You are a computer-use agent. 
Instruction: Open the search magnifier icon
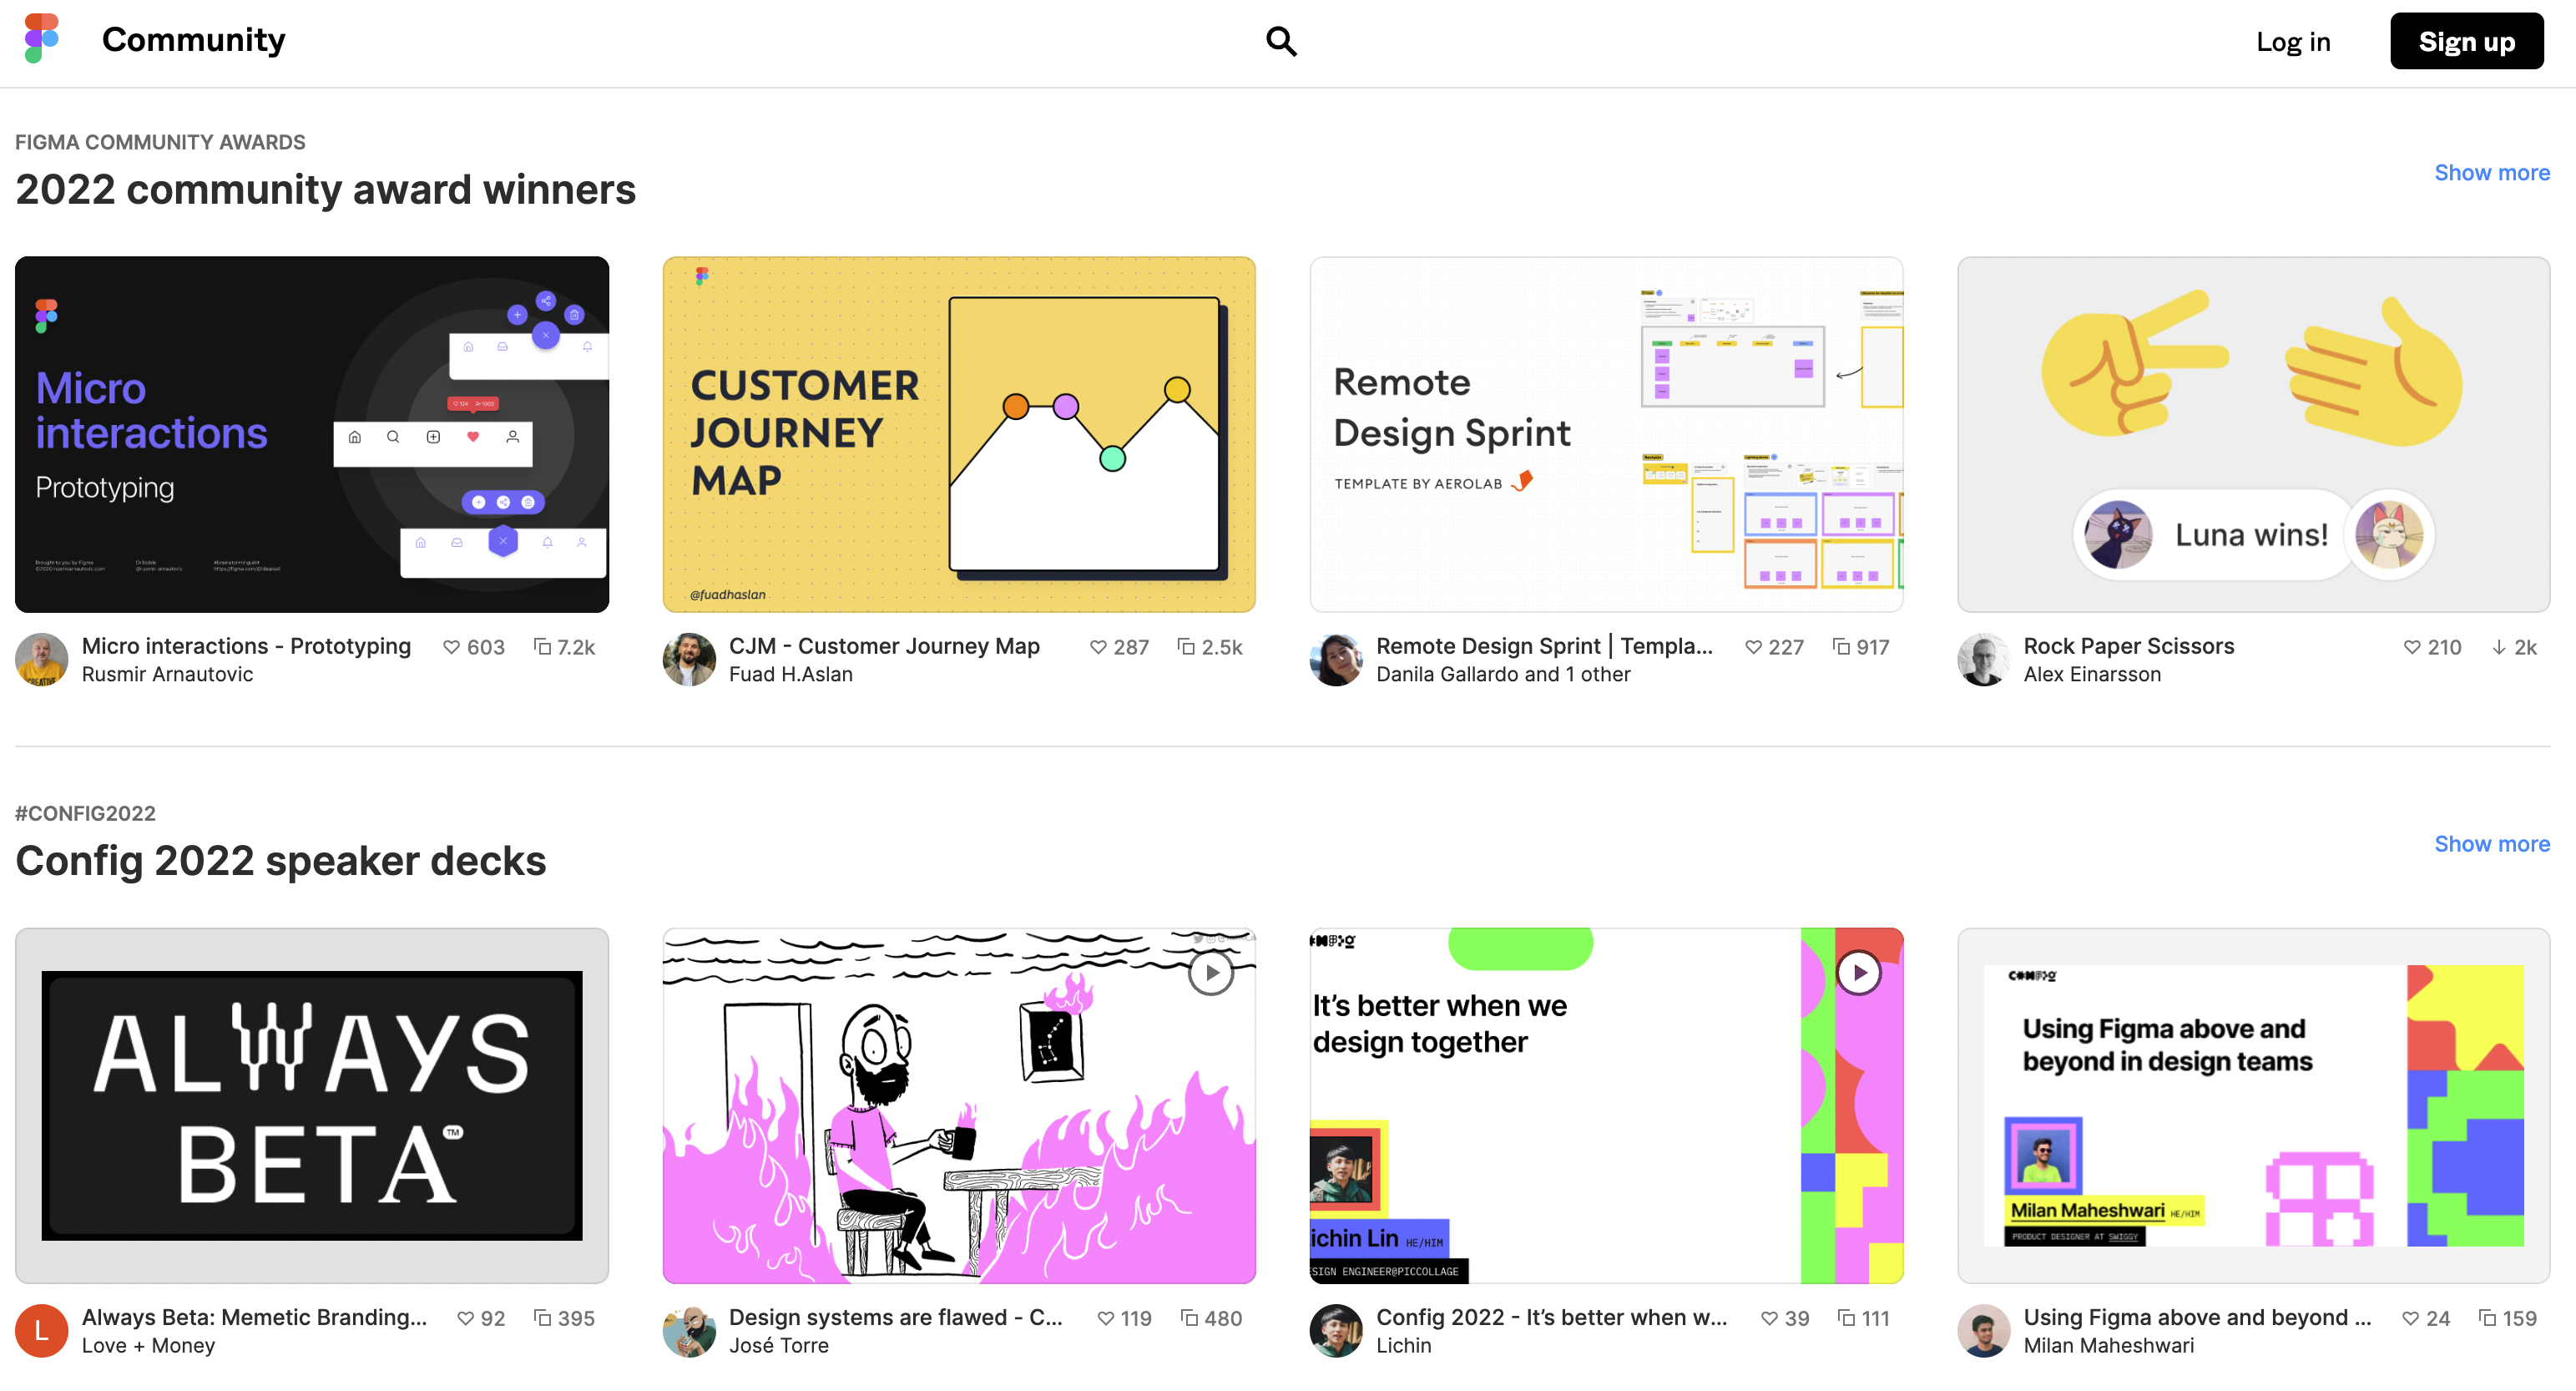tap(1280, 41)
